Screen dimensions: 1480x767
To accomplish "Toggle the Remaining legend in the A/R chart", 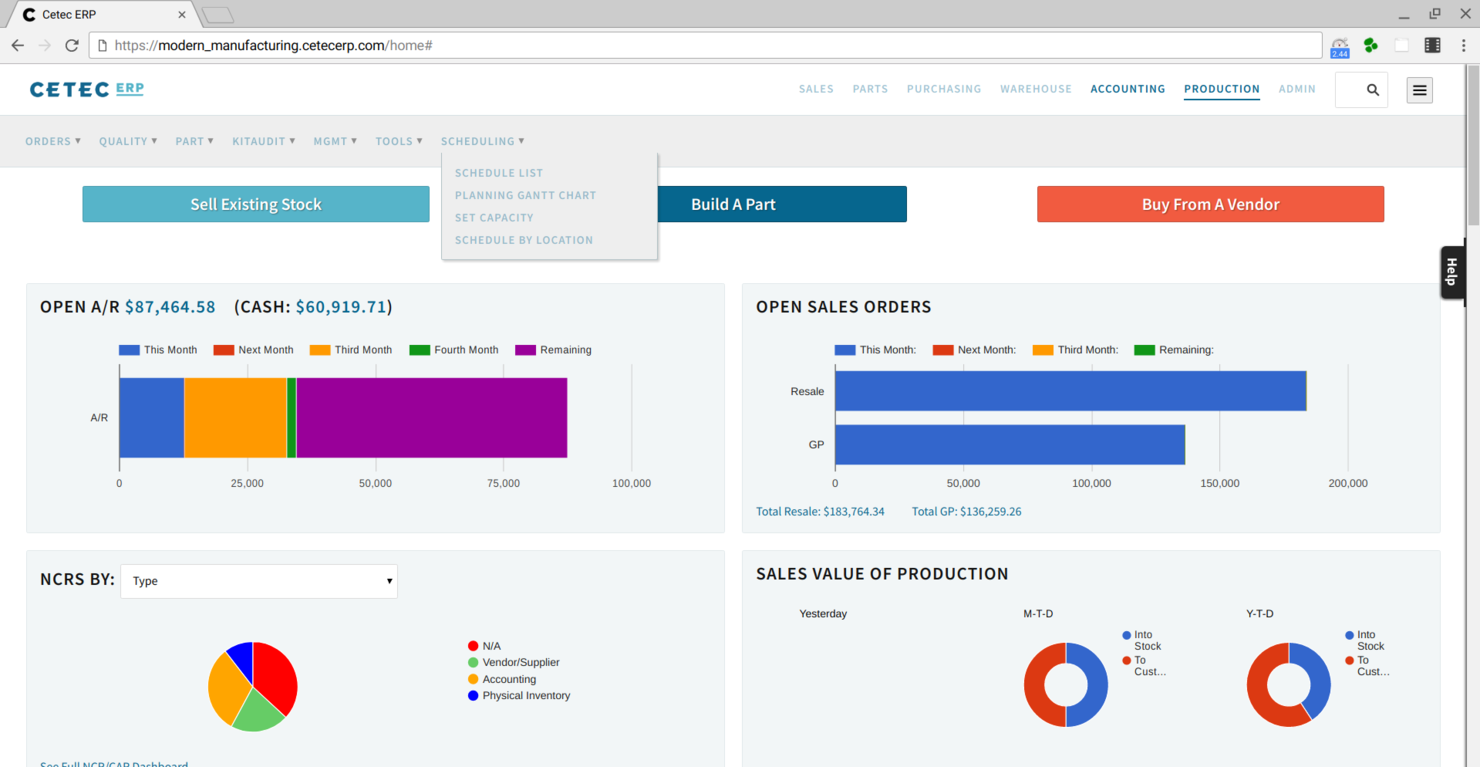I will click(x=555, y=349).
